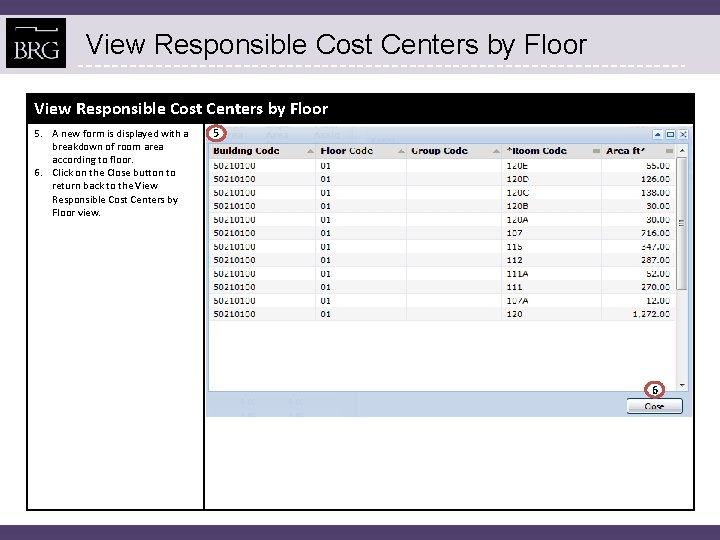Click the Floor Code sort arrow
Viewport: 720px width, 540px height.
pos(401,151)
